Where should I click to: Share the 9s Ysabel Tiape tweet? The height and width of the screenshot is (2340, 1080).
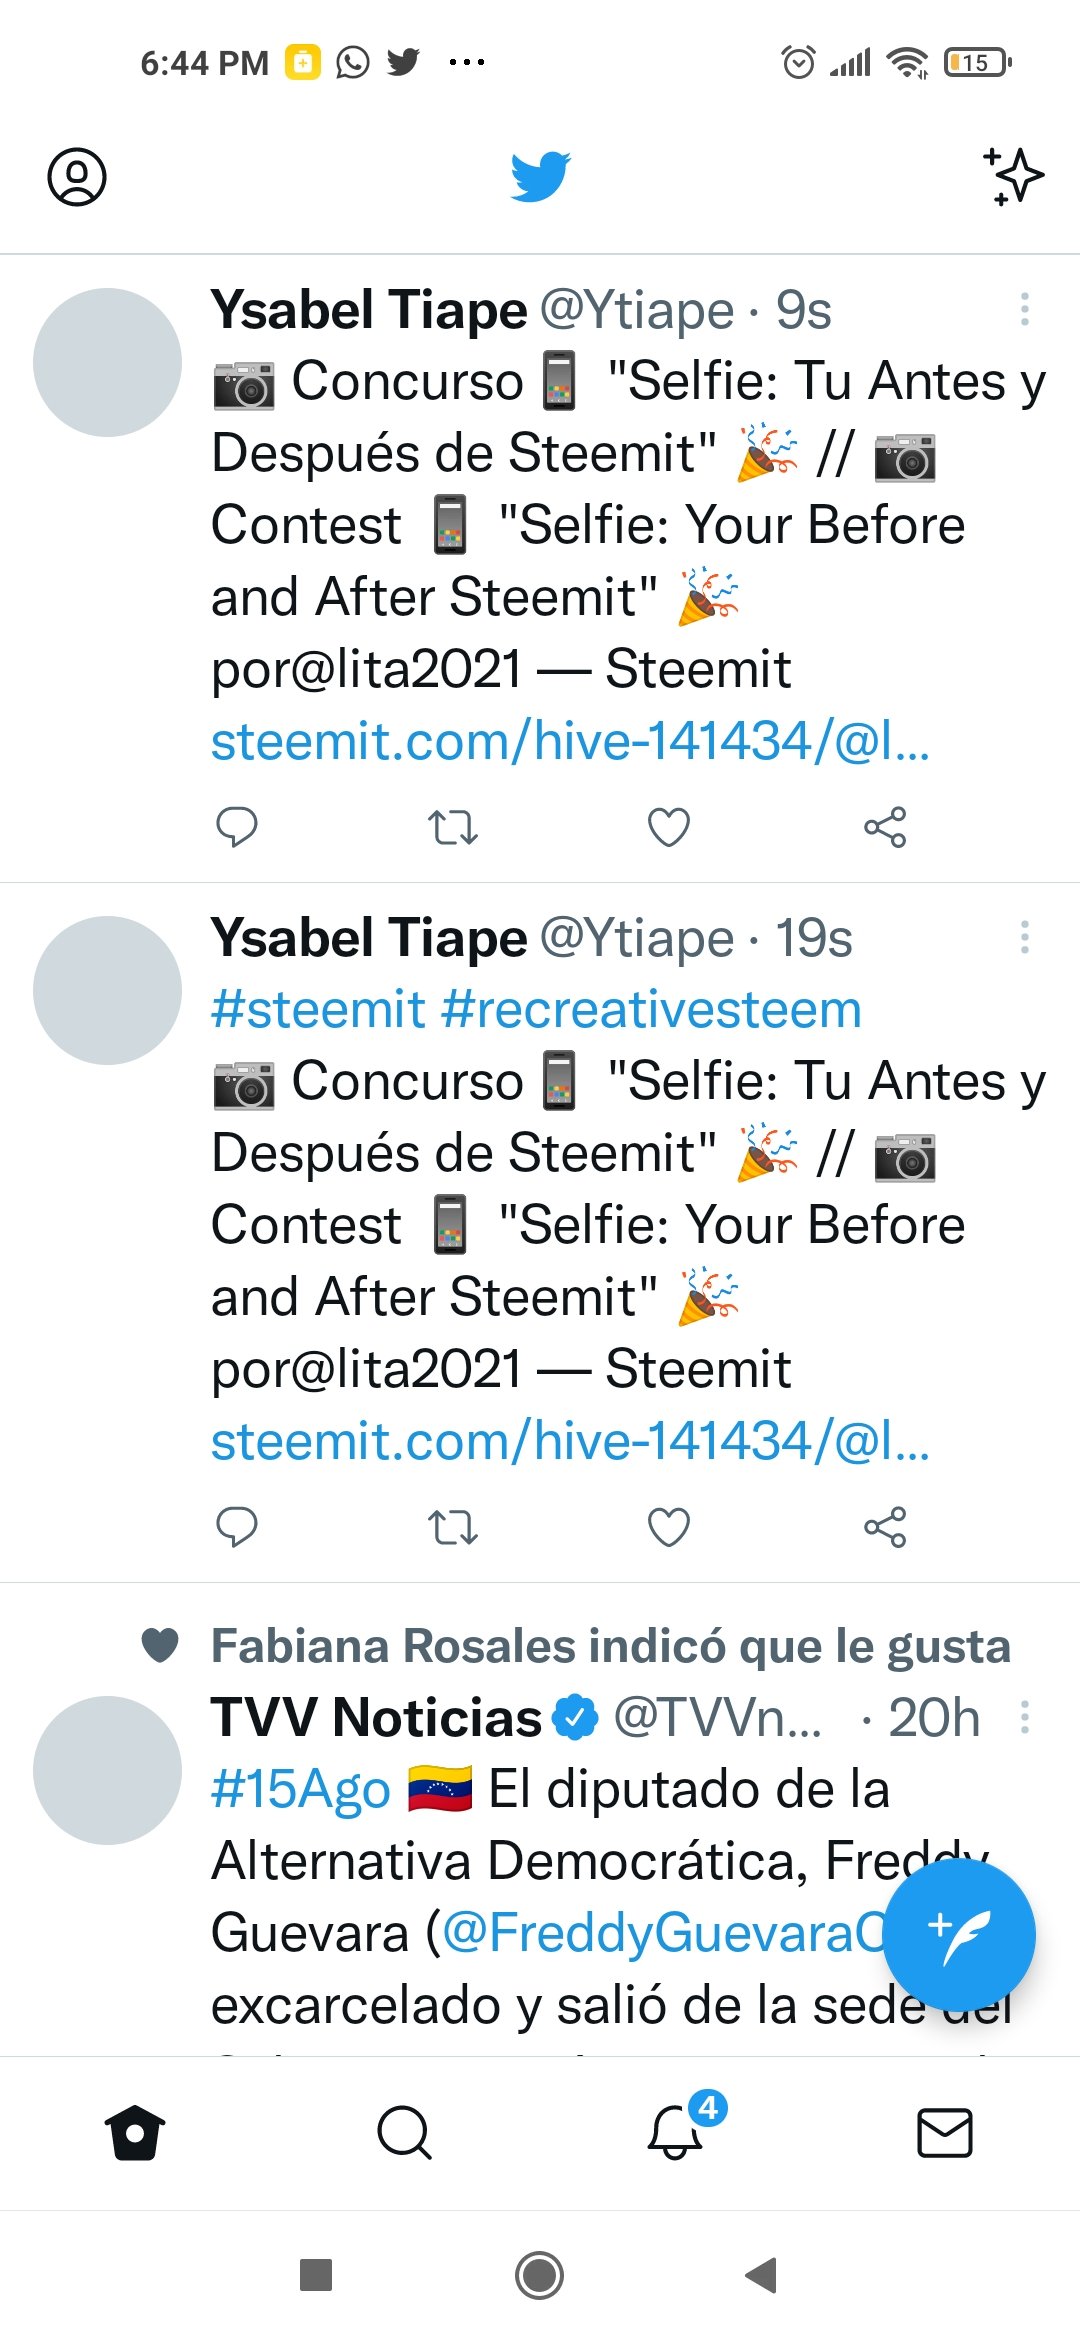[x=885, y=827]
